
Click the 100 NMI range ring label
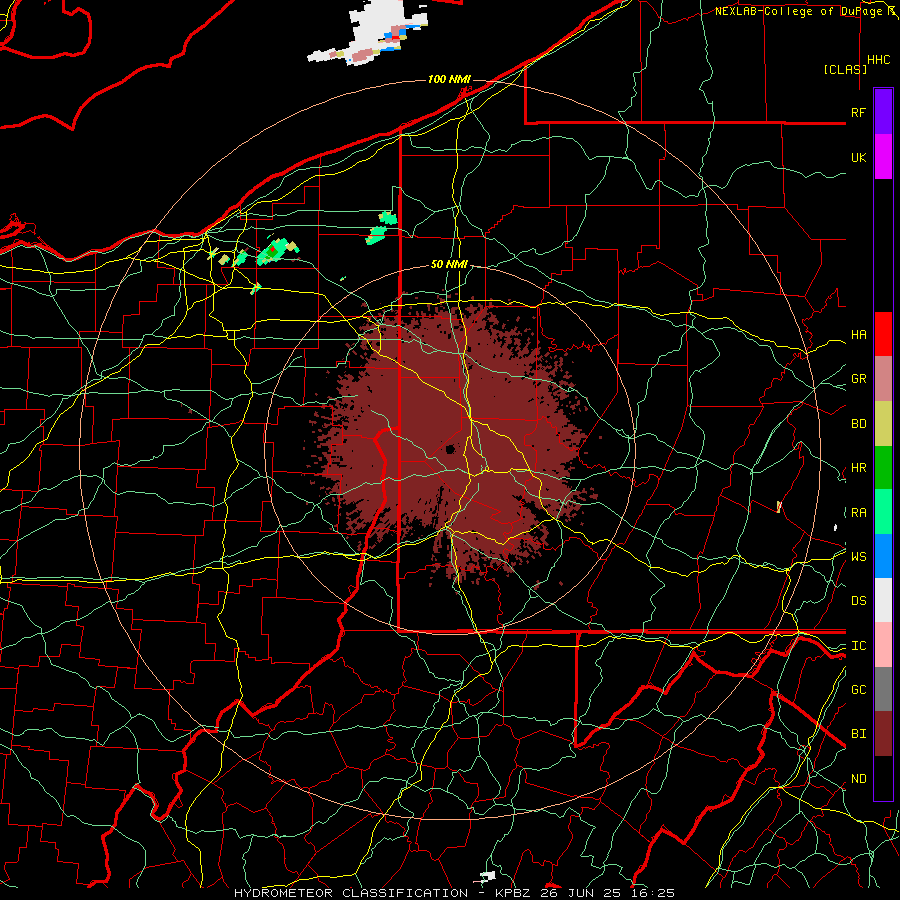click(x=449, y=79)
